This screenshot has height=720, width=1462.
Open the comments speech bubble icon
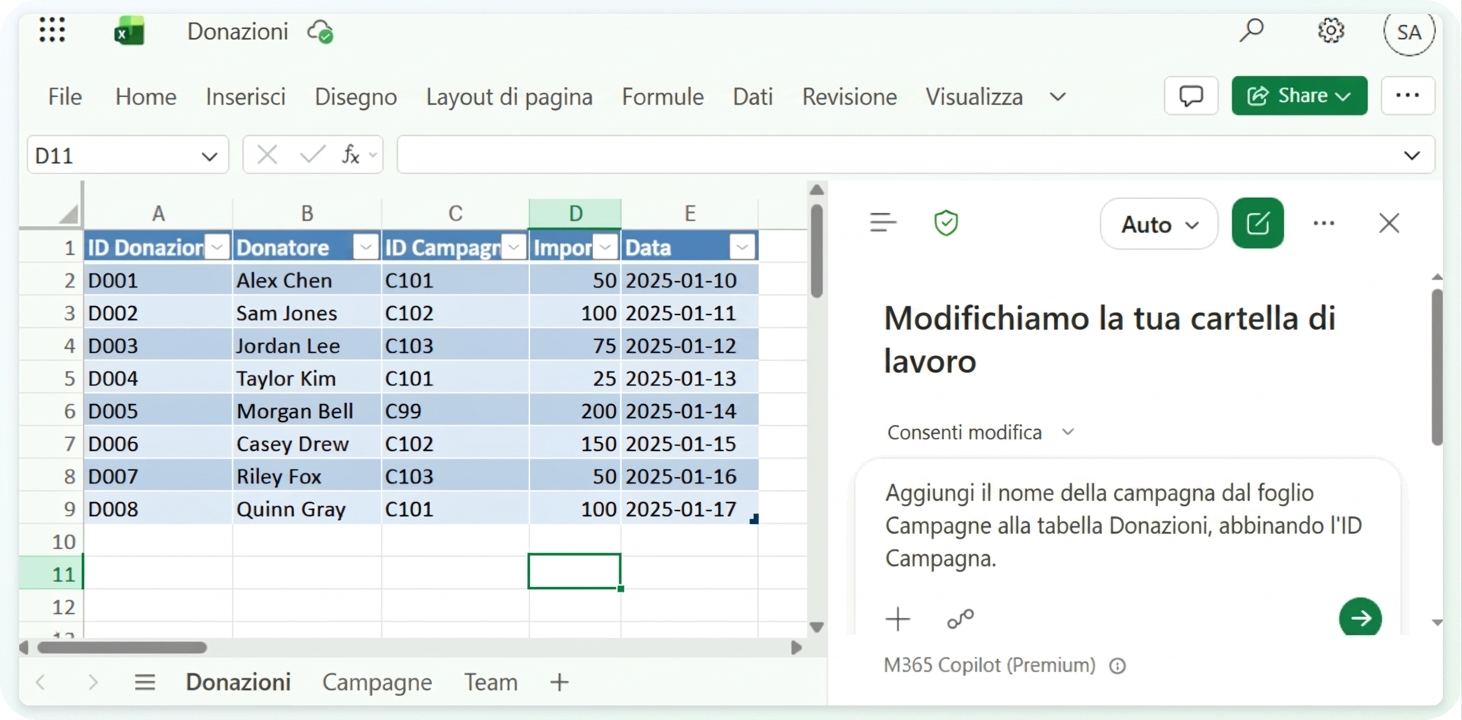(x=1191, y=96)
